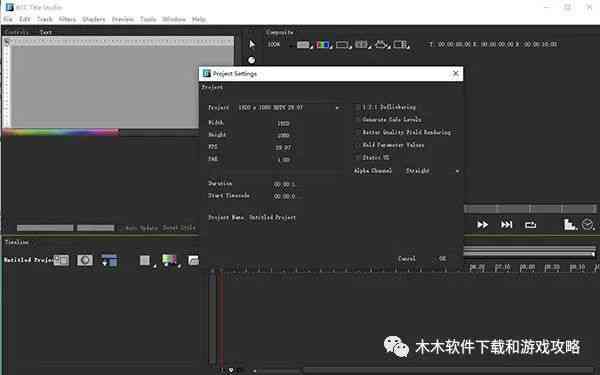Image resolution: width=600 pixels, height=375 pixels.
Task: Switch to the Controls tab
Action: 17,32
